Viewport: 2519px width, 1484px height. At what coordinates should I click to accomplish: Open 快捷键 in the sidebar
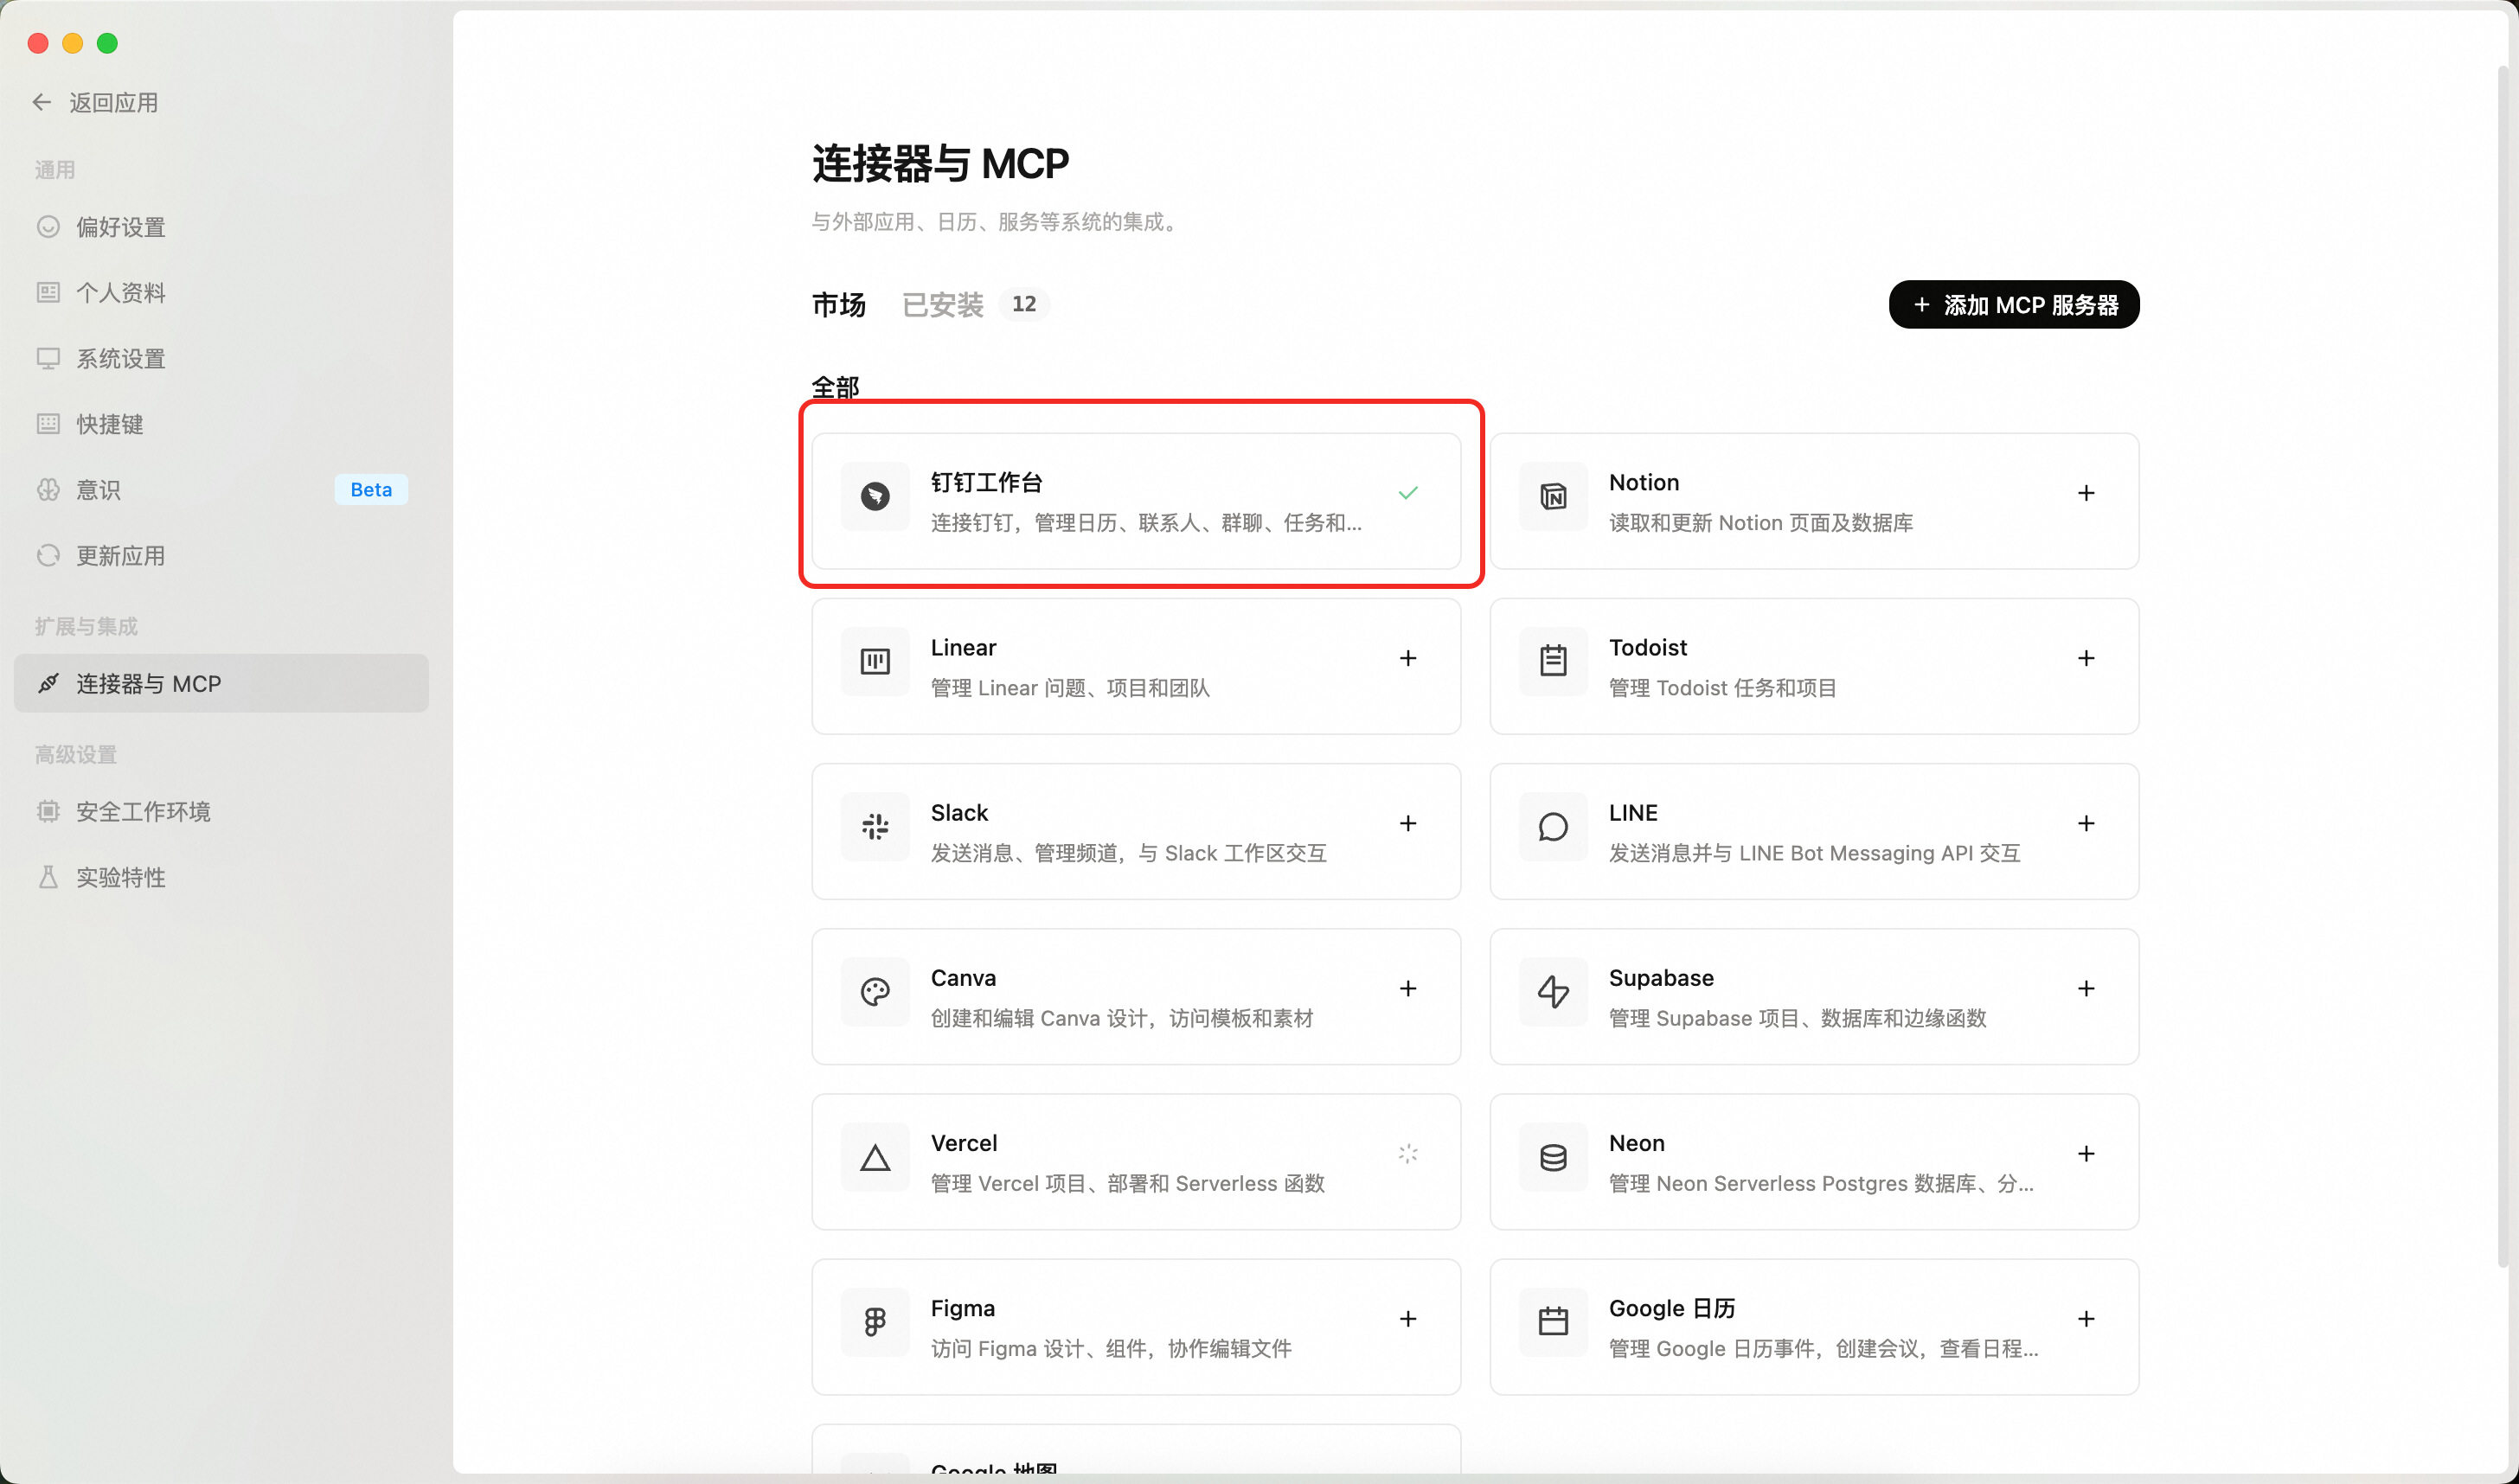tap(221, 424)
